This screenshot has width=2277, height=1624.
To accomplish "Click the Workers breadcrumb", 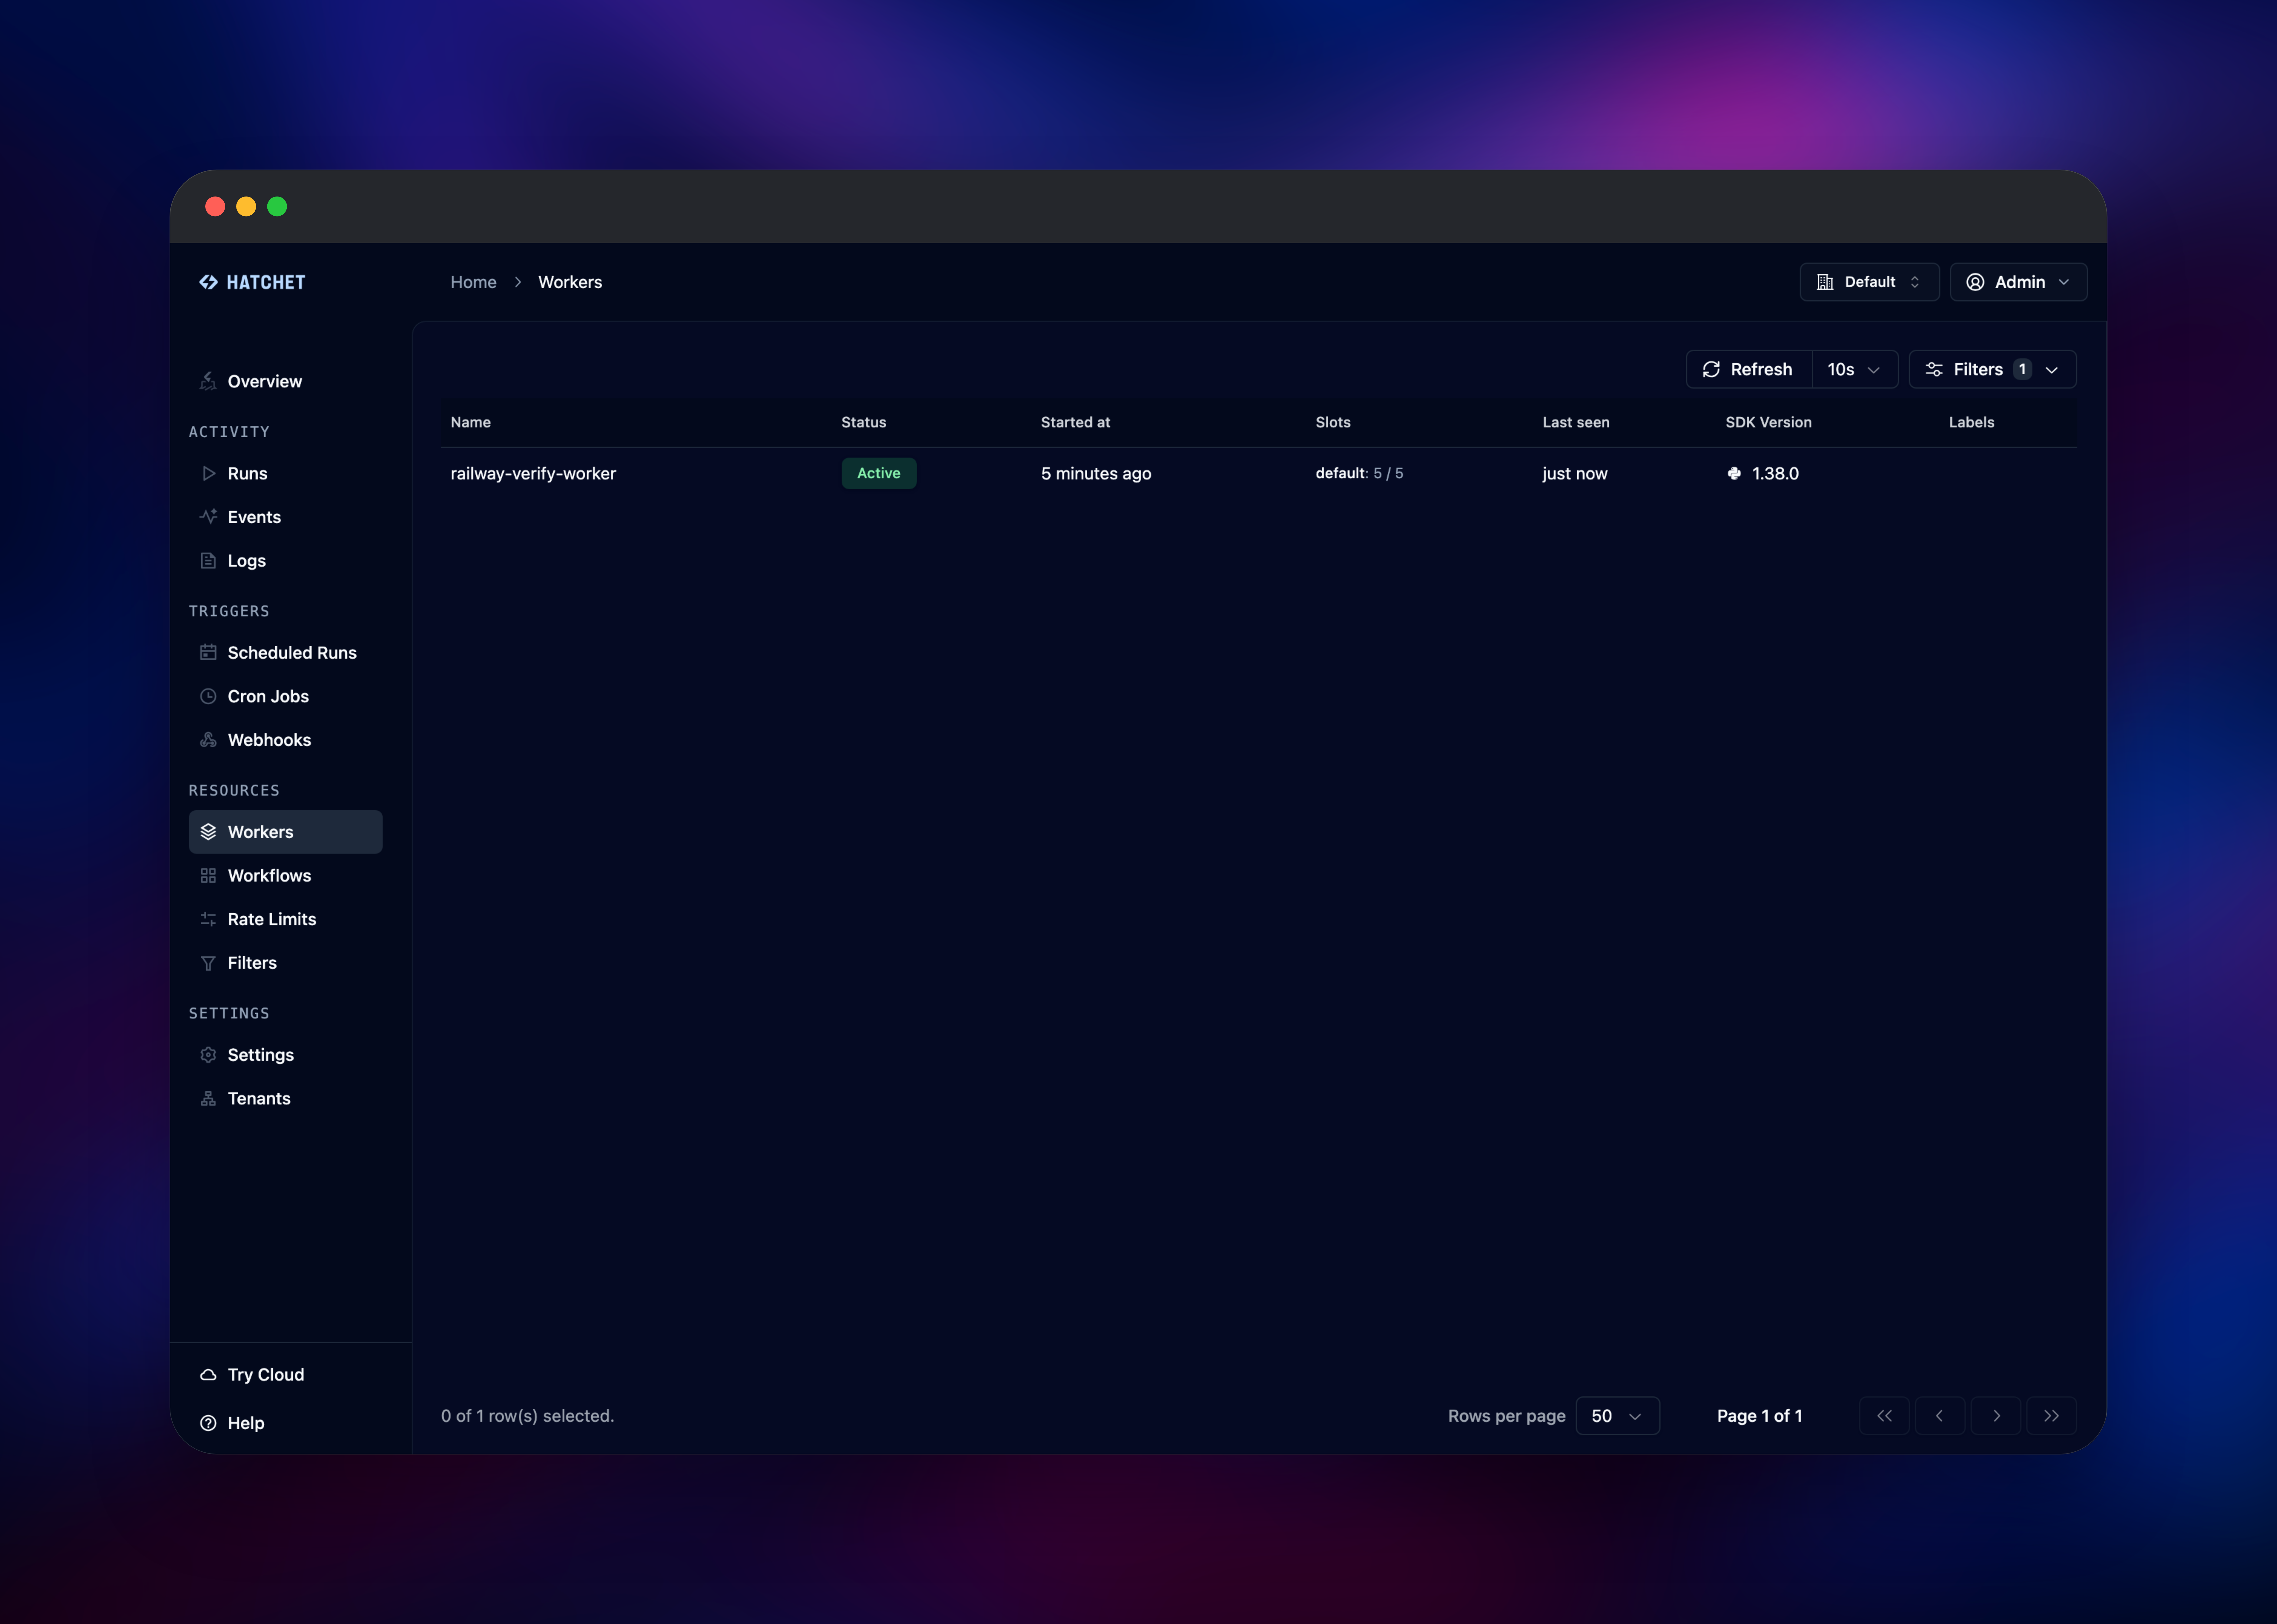I will pyautogui.click(x=570, y=282).
